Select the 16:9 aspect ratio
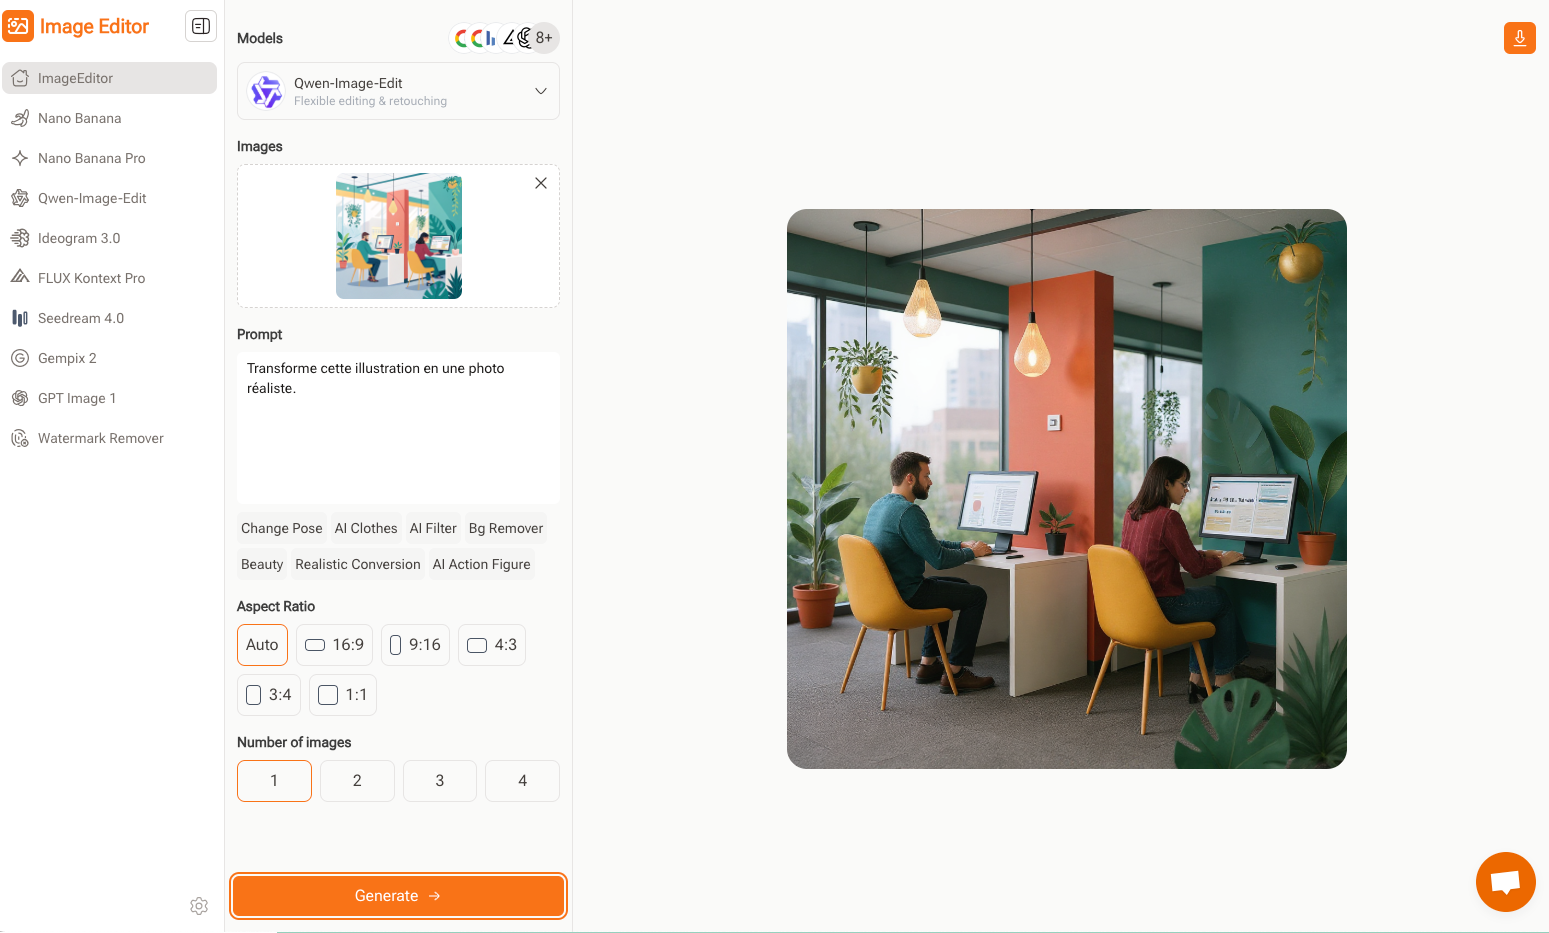Image resolution: width=1549 pixels, height=933 pixels. [x=334, y=645]
